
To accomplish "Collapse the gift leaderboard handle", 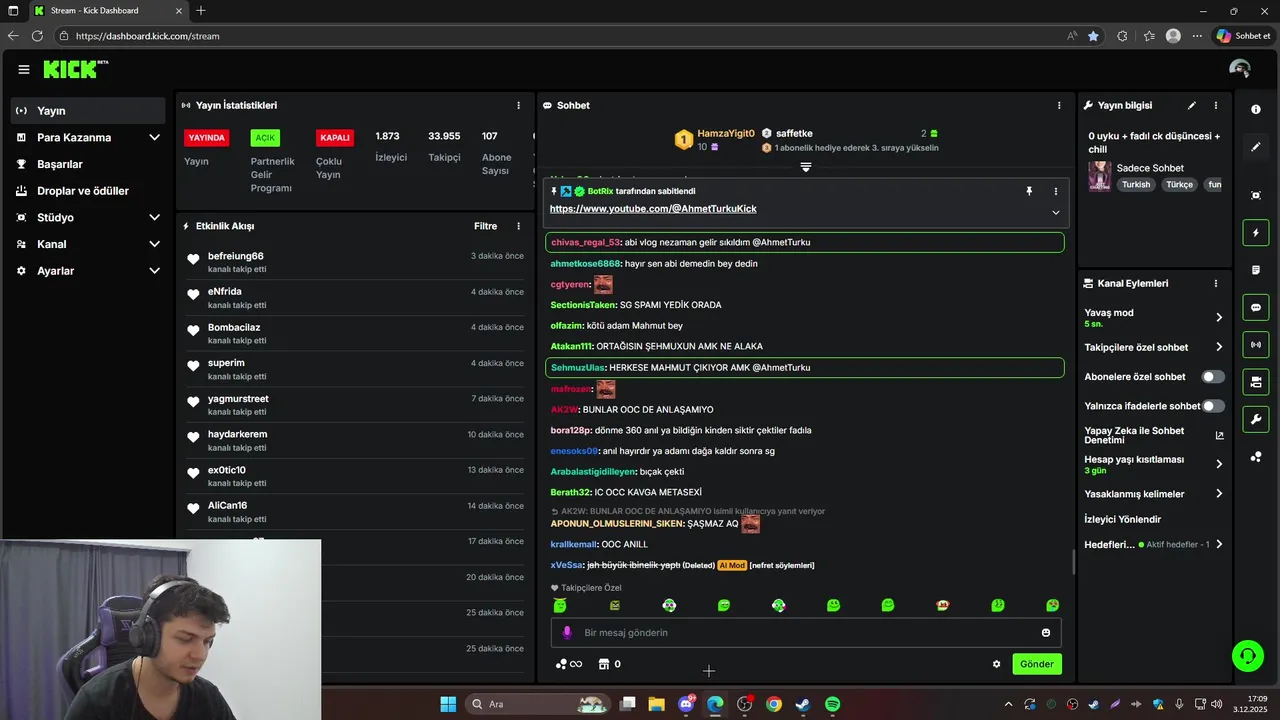I will pyautogui.click(x=805, y=167).
